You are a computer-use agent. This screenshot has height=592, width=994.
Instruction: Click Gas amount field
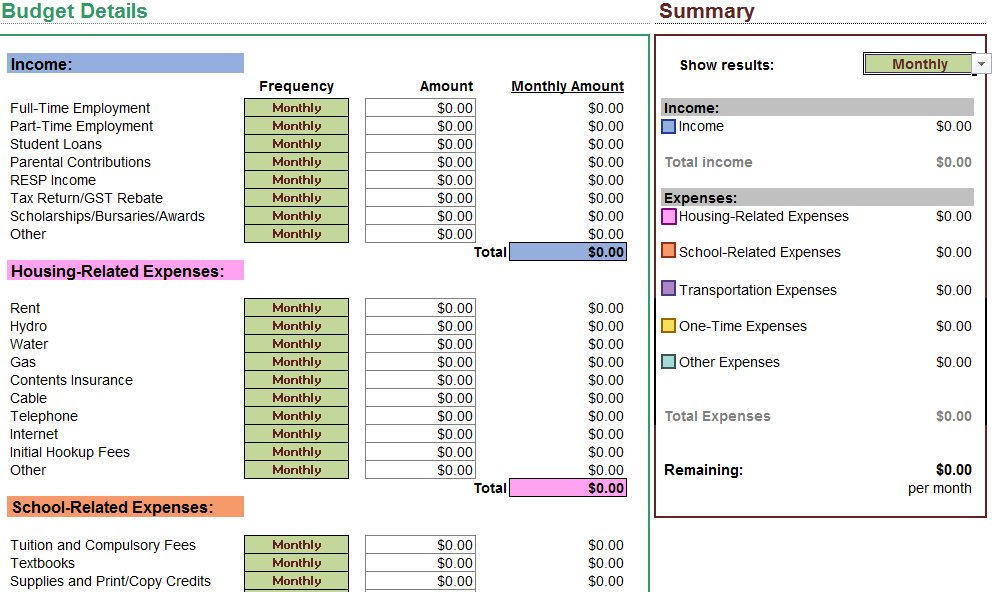point(420,362)
